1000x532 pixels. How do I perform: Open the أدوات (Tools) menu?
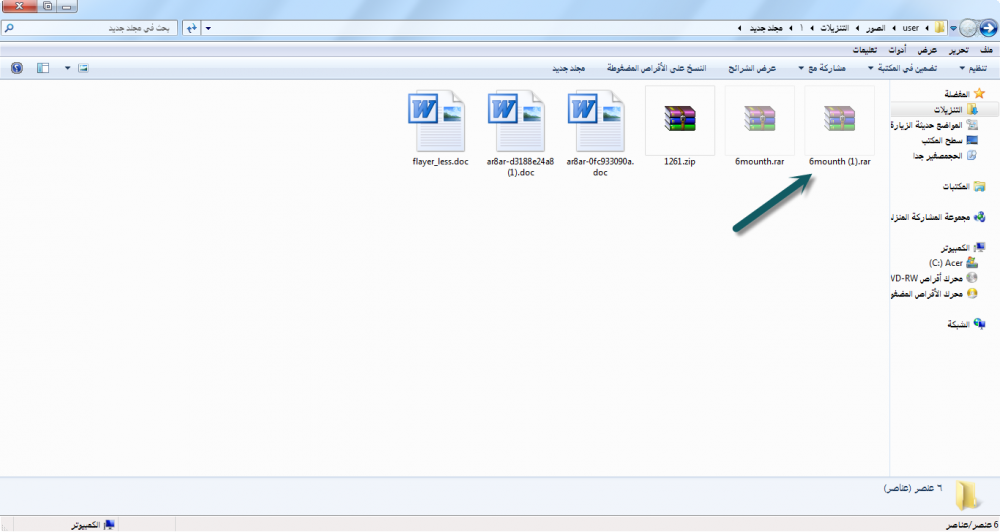coord(898,49)
